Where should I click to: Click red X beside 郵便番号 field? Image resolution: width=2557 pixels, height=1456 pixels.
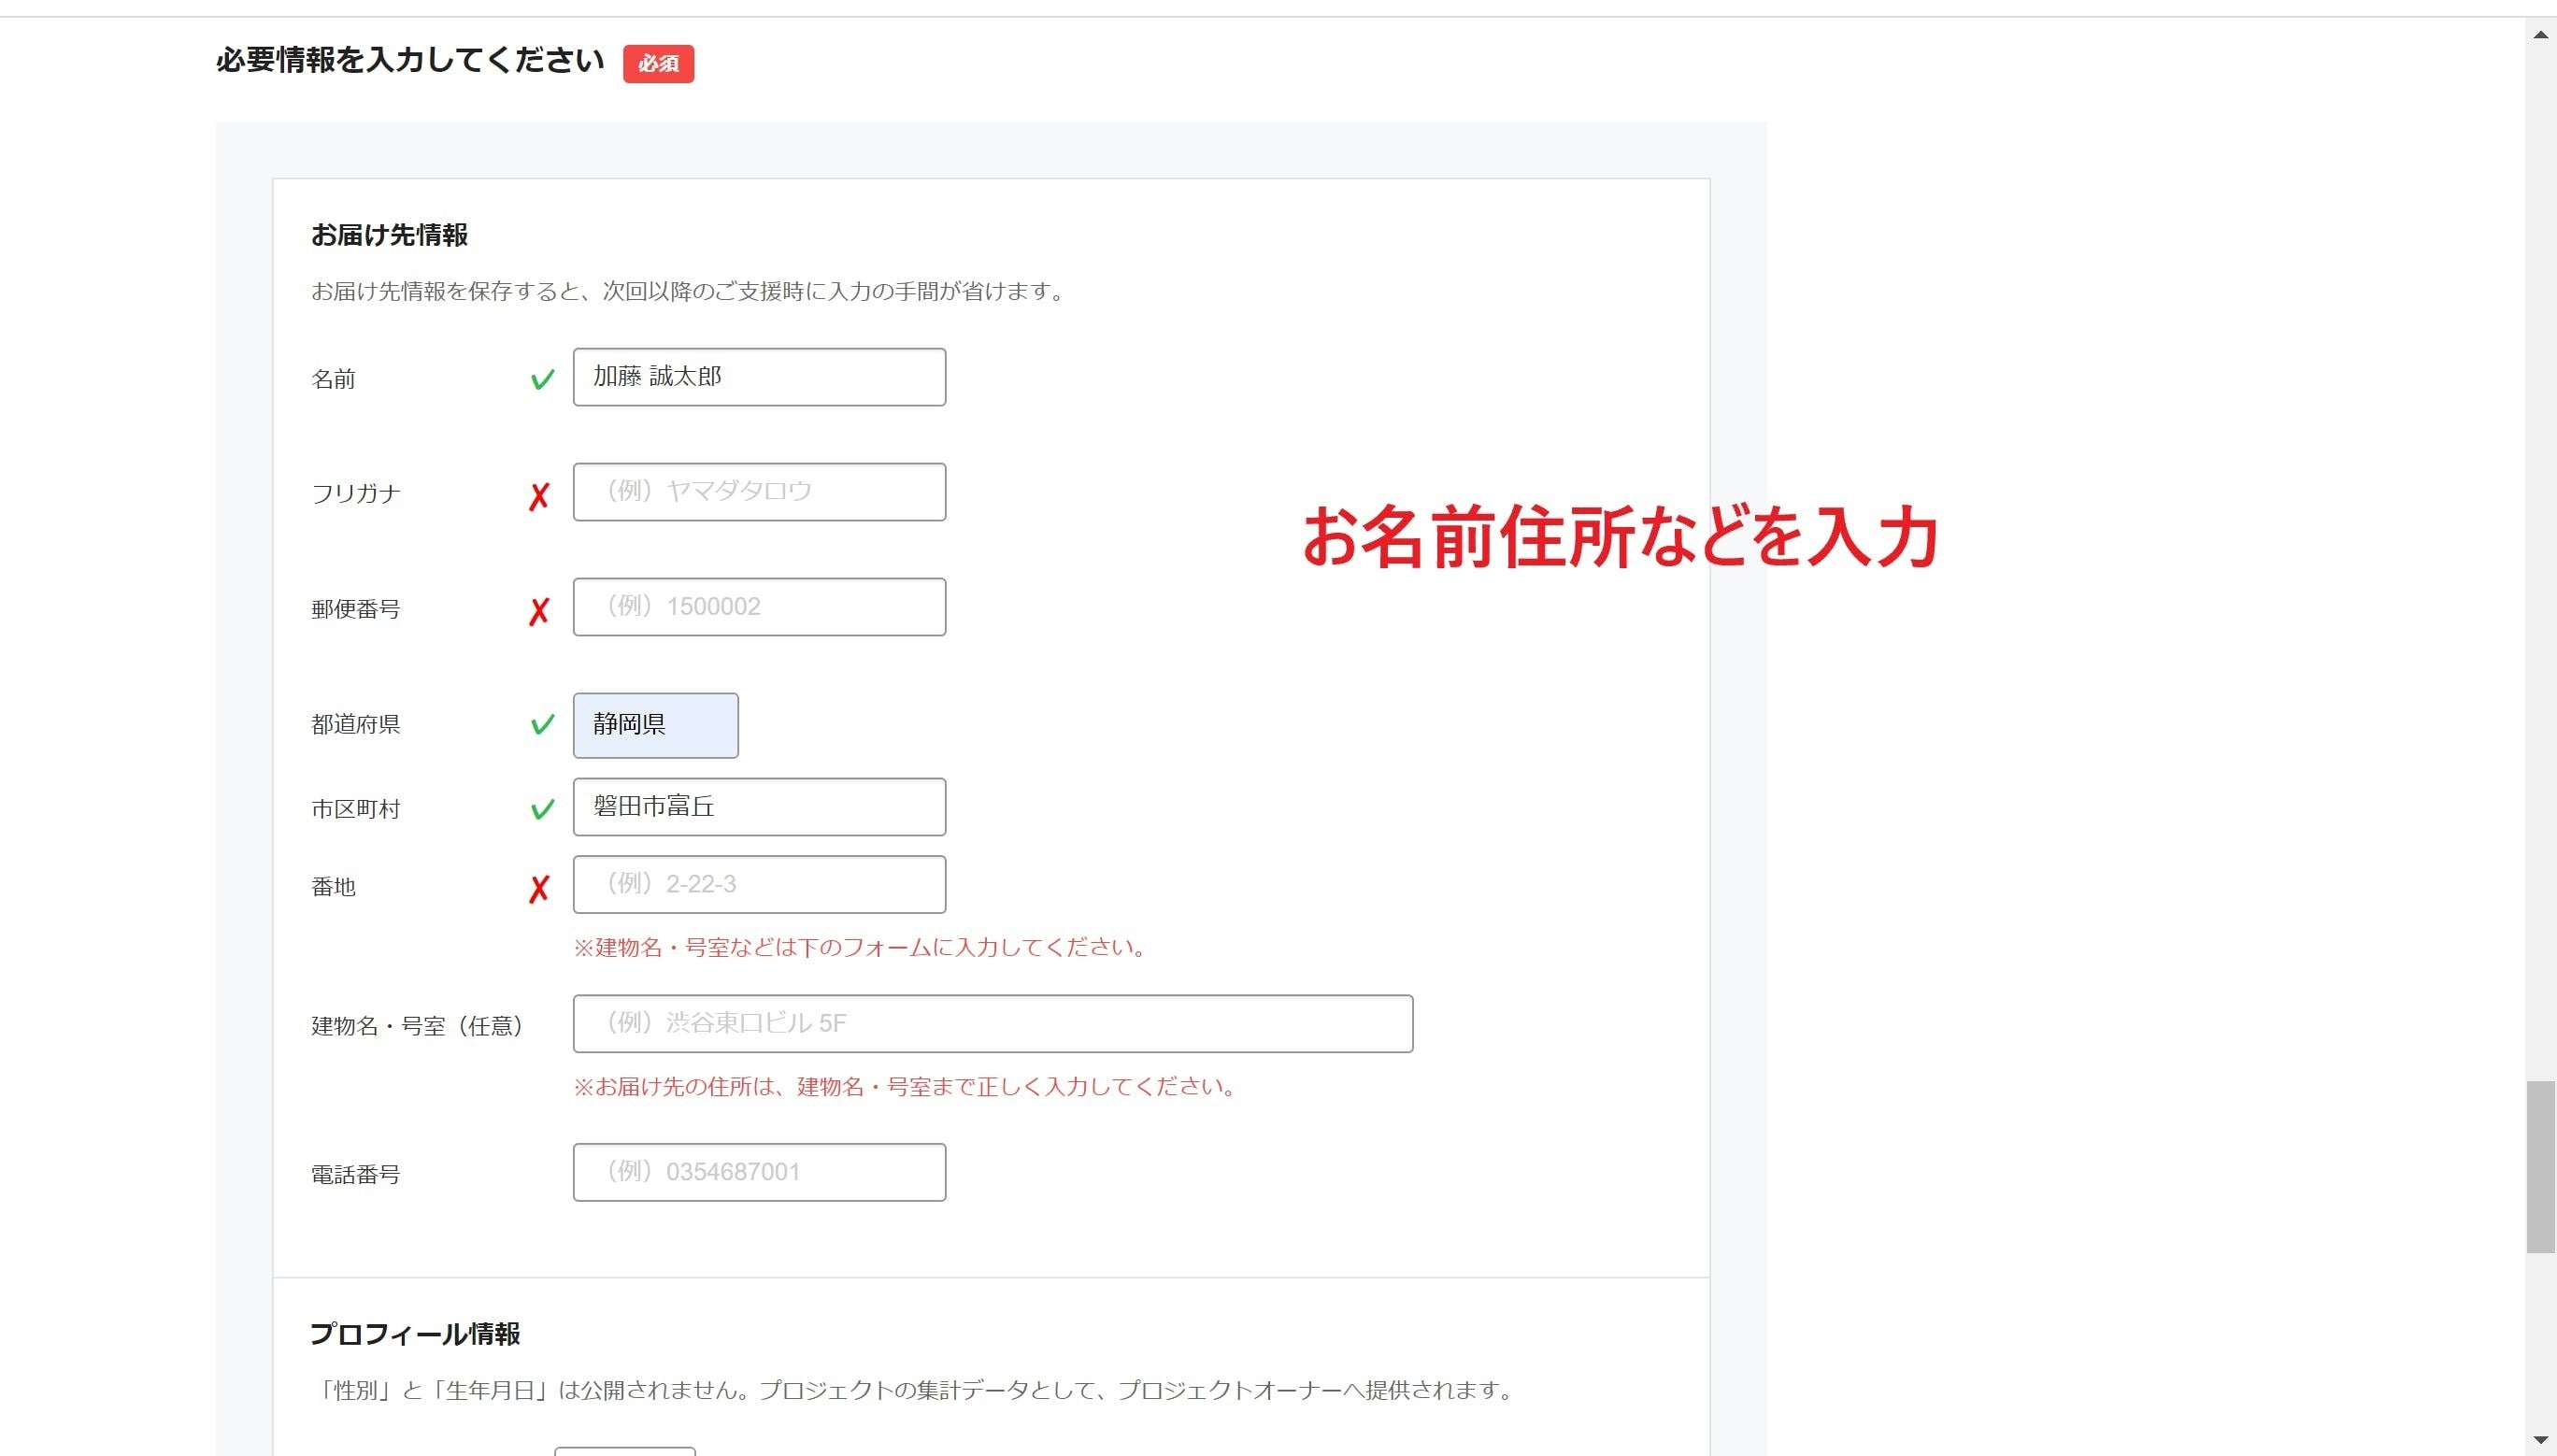[x=539, y=611]
